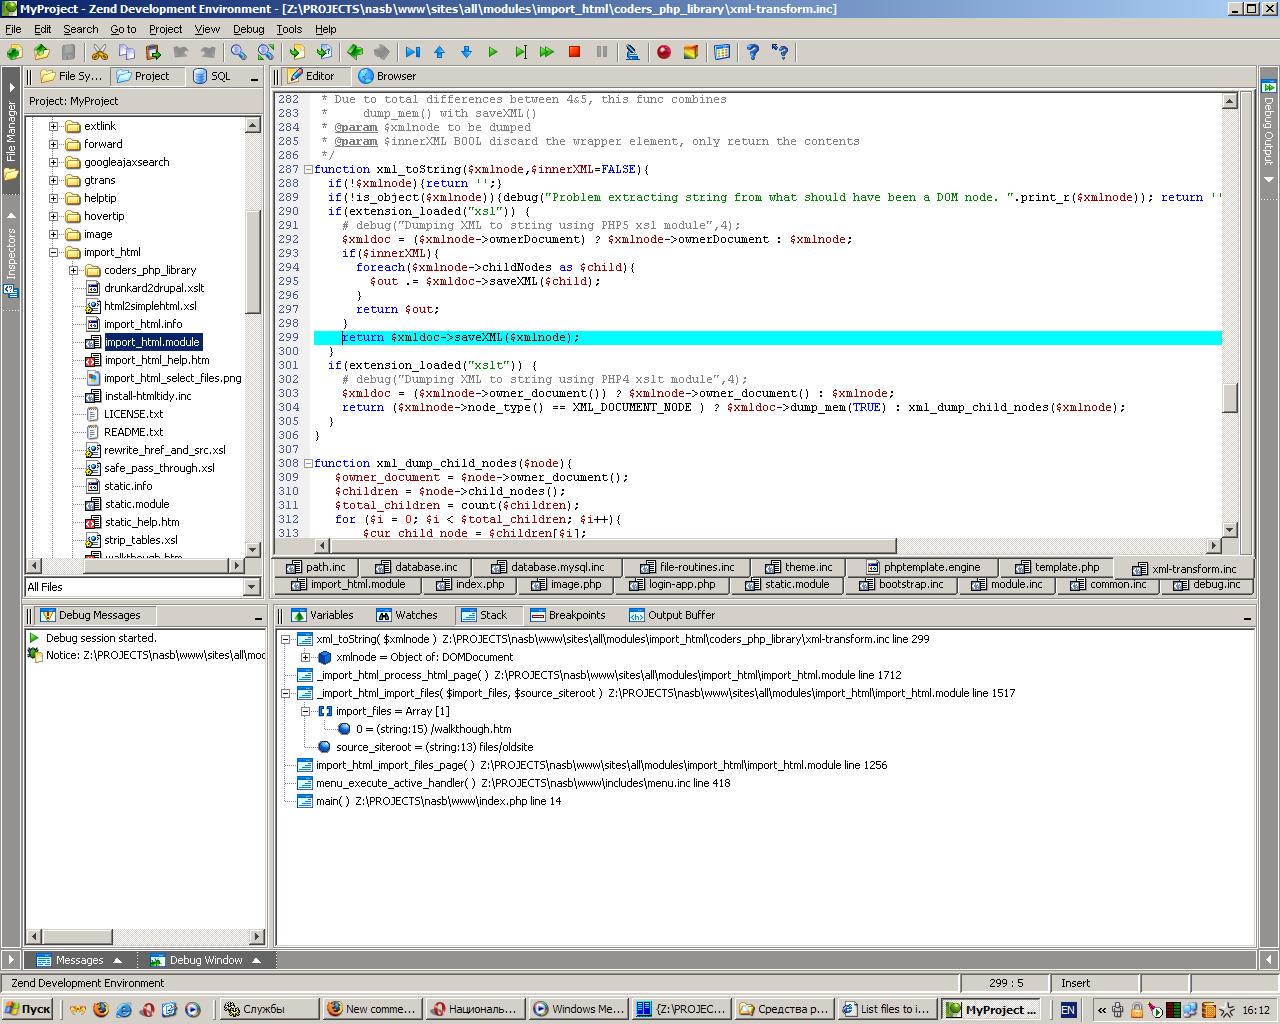
Task: Click the editor vertical scrollbar thumb
Action: (x=1230, y=398)
